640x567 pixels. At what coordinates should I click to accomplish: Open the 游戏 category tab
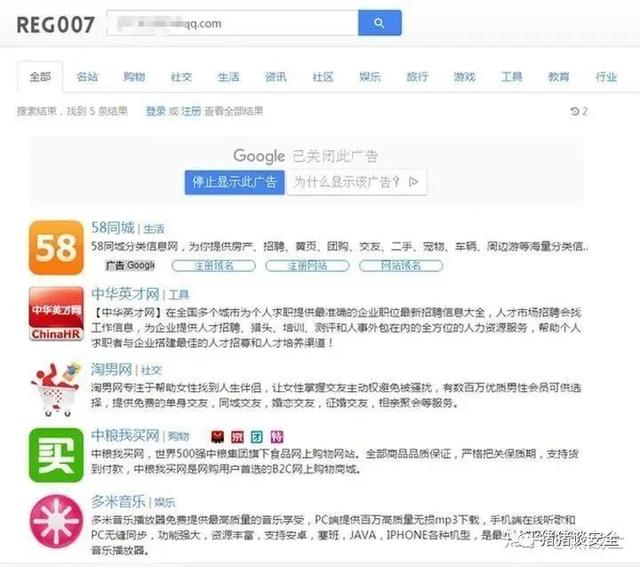coord(464,77)
